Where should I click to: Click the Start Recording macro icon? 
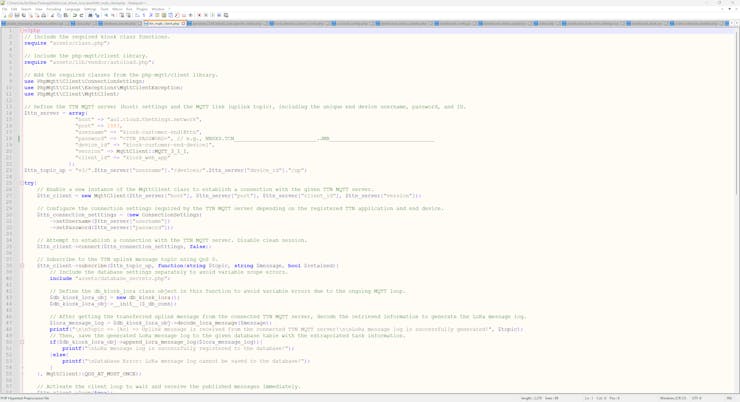point(199,15)
